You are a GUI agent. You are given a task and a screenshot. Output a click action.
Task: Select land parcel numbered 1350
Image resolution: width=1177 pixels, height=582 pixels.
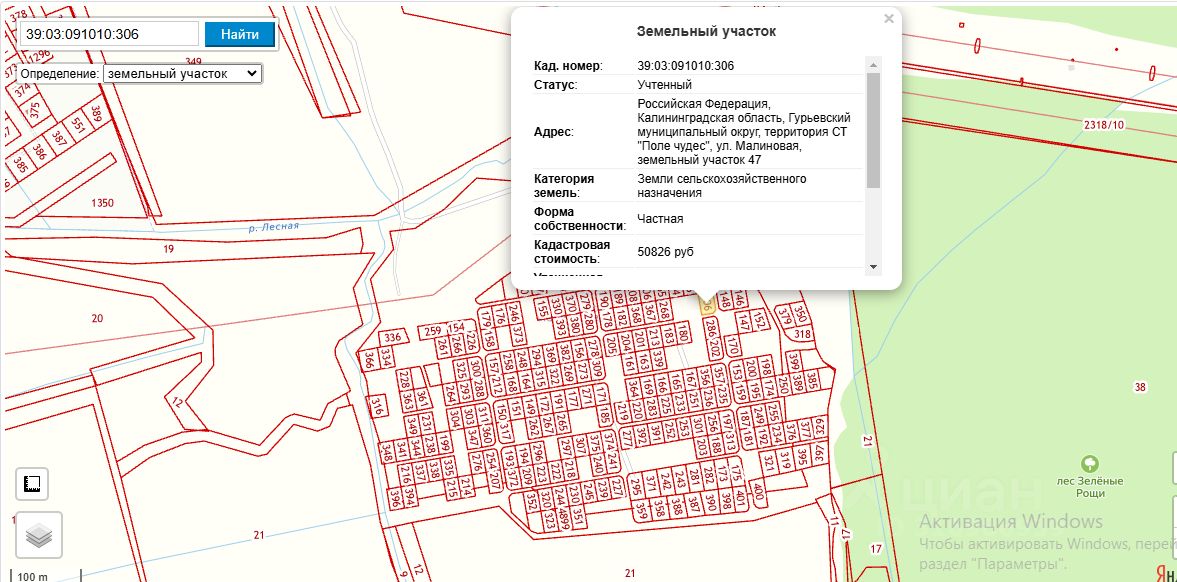(x=101, y=203)
